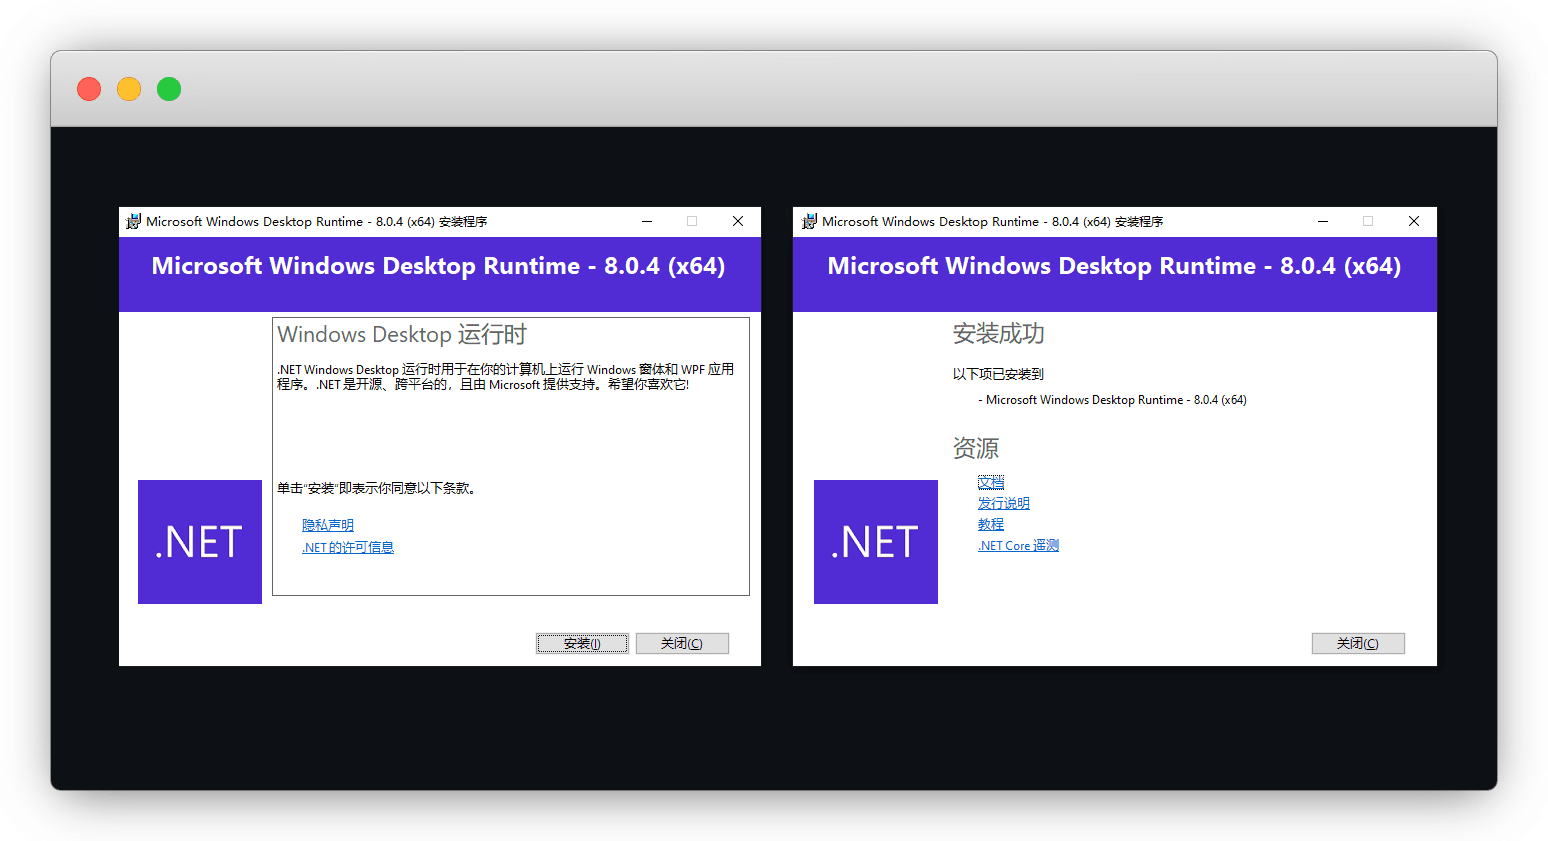Open the 文档 documentation link

point(991,482)
